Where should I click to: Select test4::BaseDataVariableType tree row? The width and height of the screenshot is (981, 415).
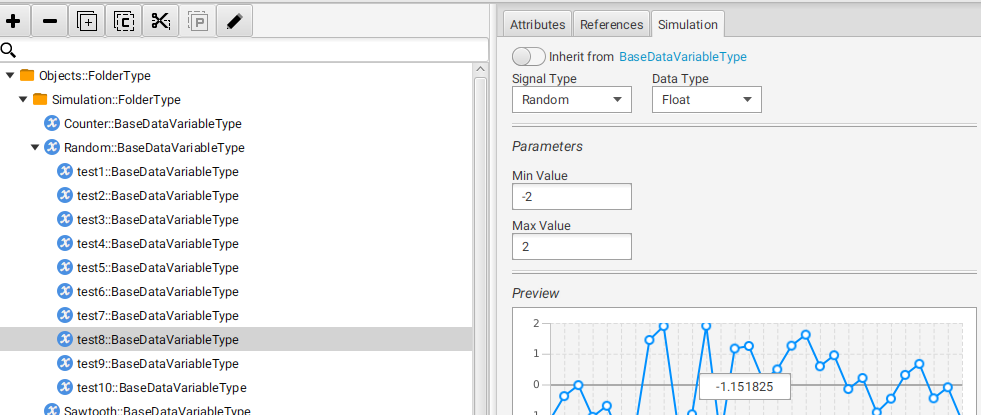(x=236, y=243)
